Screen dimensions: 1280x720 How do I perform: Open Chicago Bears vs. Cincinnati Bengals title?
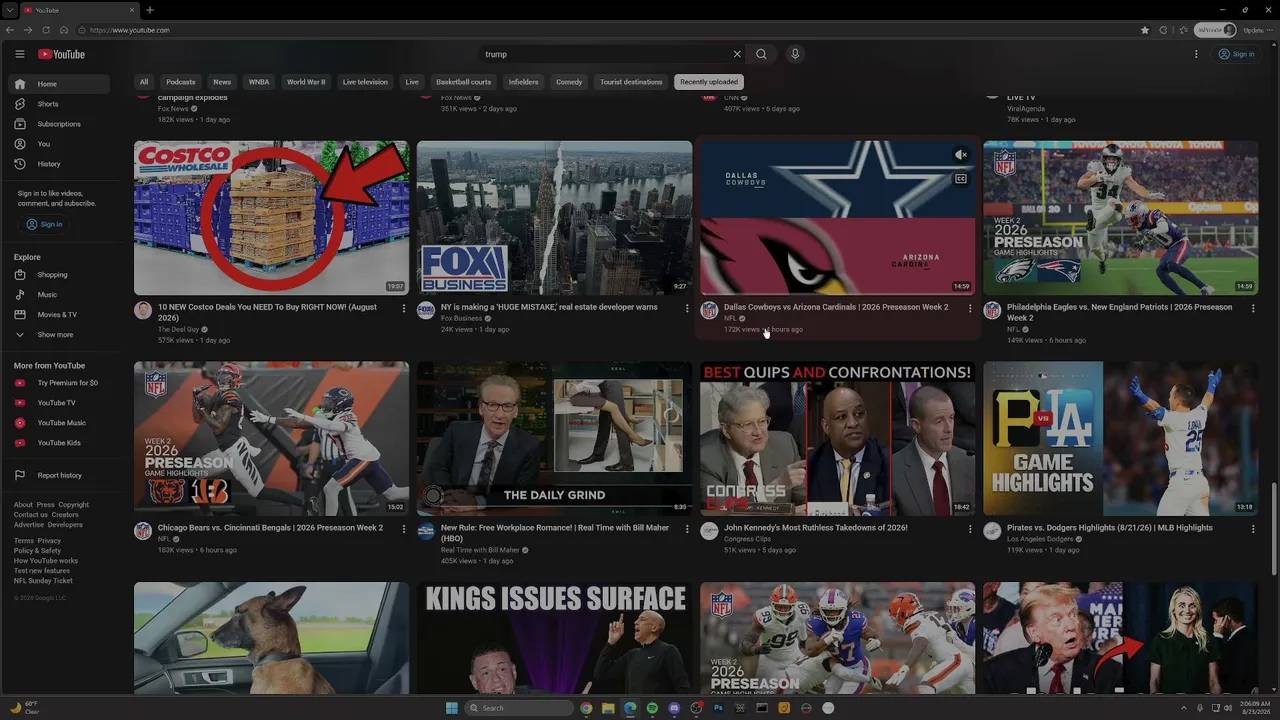coord(270,528)
